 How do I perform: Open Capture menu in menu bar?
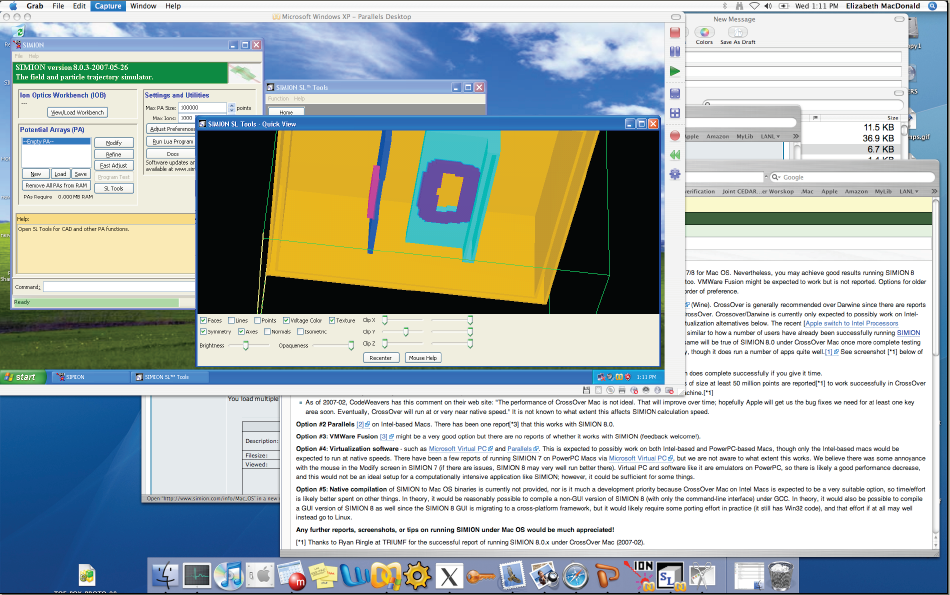(x=108, y=6)
